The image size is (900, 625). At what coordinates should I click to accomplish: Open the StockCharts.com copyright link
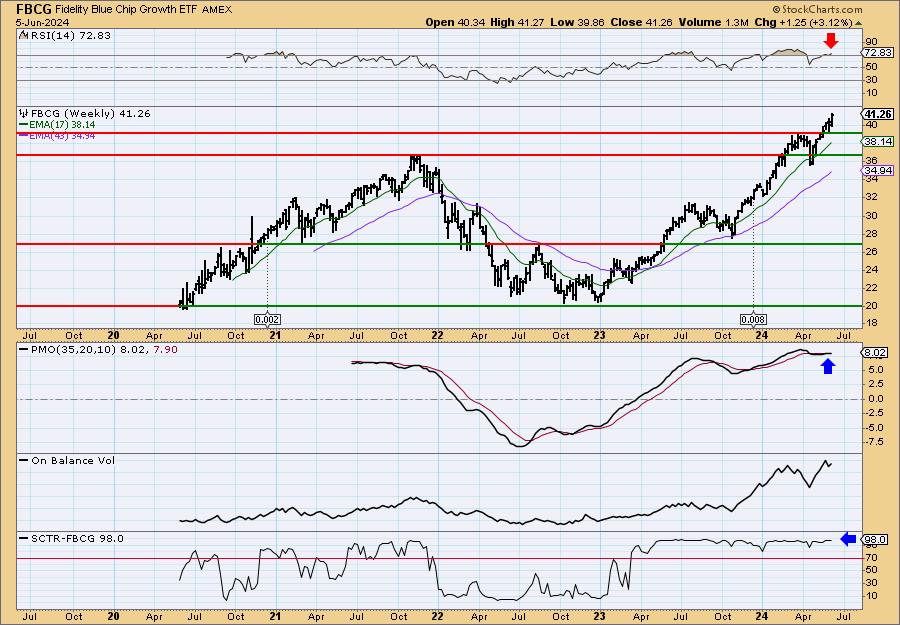817,9
